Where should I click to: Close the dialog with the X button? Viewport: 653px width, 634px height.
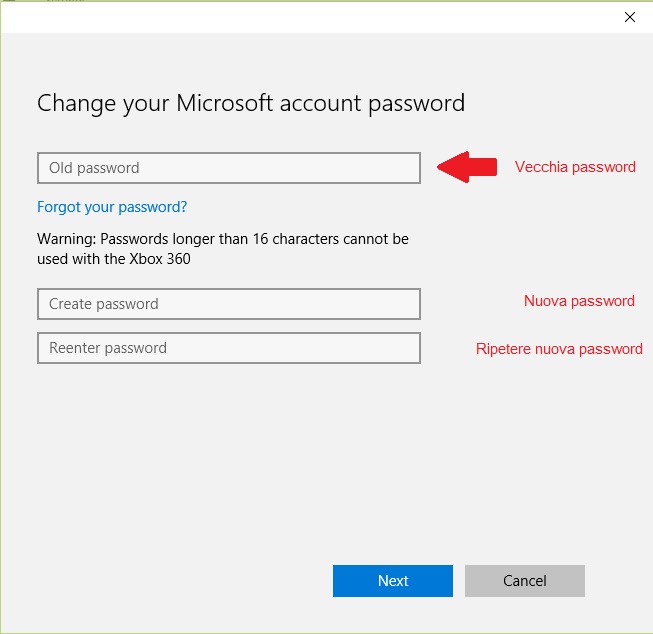[630, 17]
